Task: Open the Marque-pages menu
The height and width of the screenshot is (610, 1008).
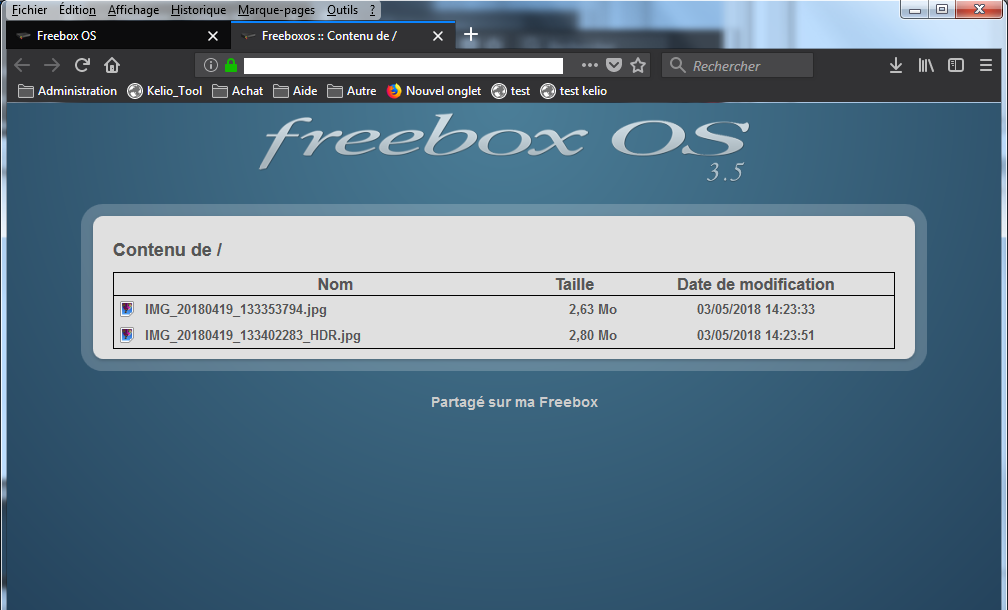Action: (276, 10)
